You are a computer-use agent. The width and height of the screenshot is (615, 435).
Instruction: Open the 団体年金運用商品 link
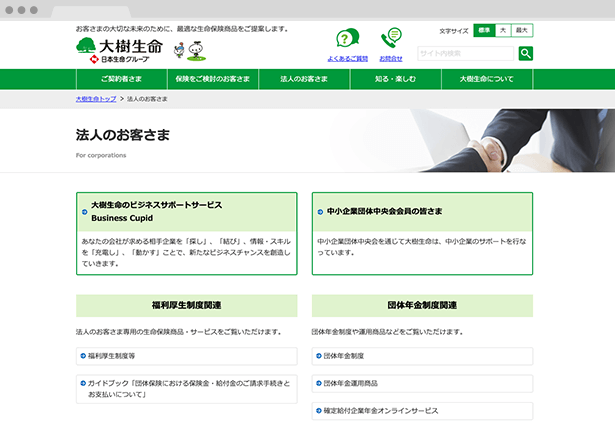422,384
